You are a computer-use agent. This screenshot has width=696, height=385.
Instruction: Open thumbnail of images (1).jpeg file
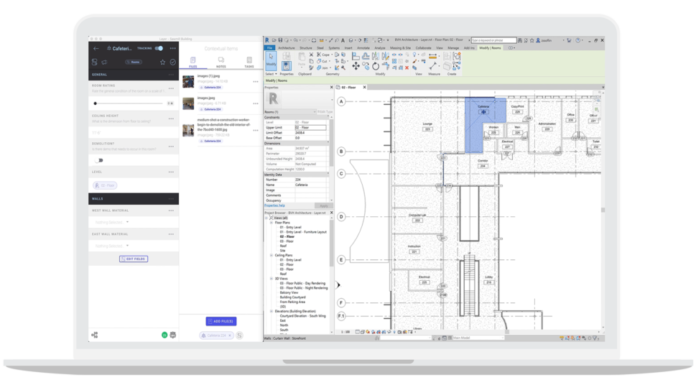tap(188, 82)
